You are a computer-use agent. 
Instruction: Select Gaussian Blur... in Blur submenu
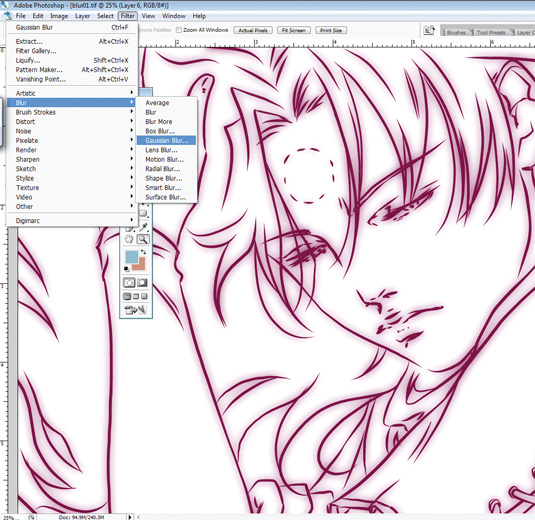[x=166, y=141]
